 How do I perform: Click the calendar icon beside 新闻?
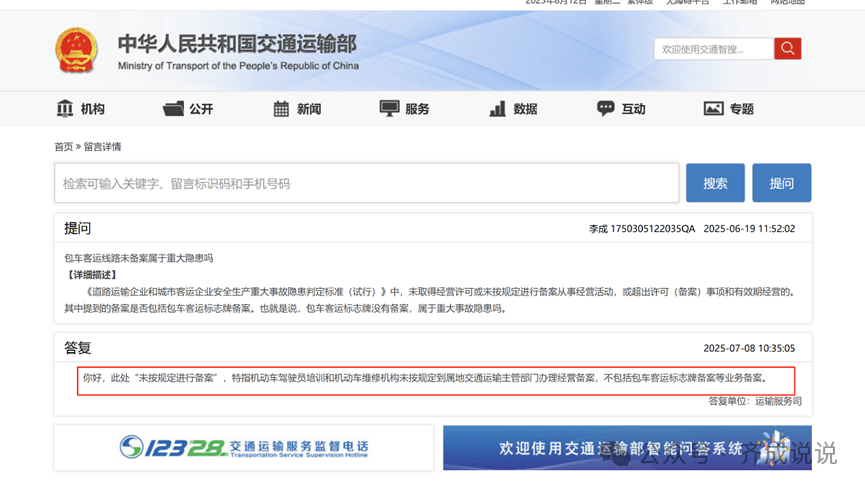281,108
